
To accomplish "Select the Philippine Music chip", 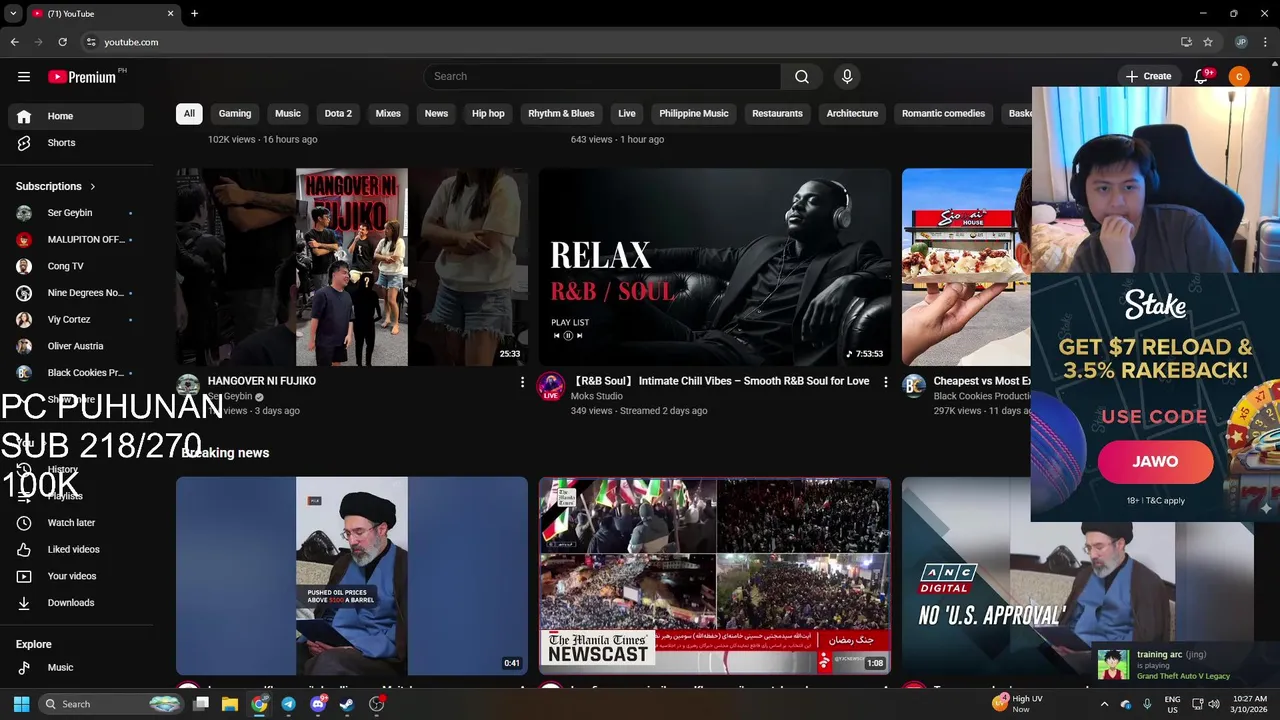I will 694,113.
